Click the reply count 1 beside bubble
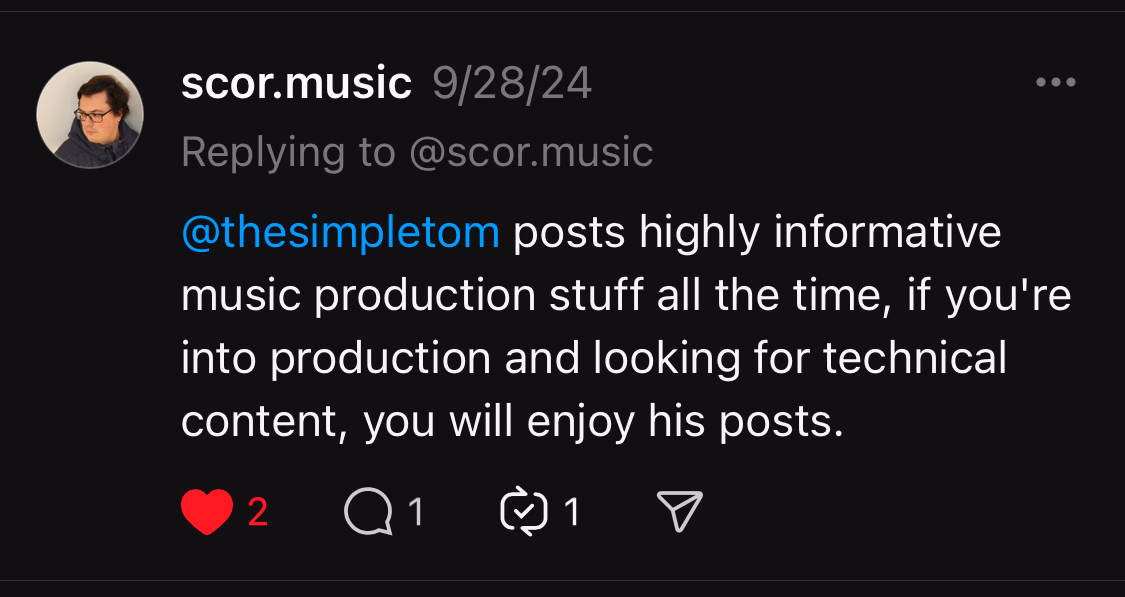This screenshot has height=597, width=1125. [416, 513]
